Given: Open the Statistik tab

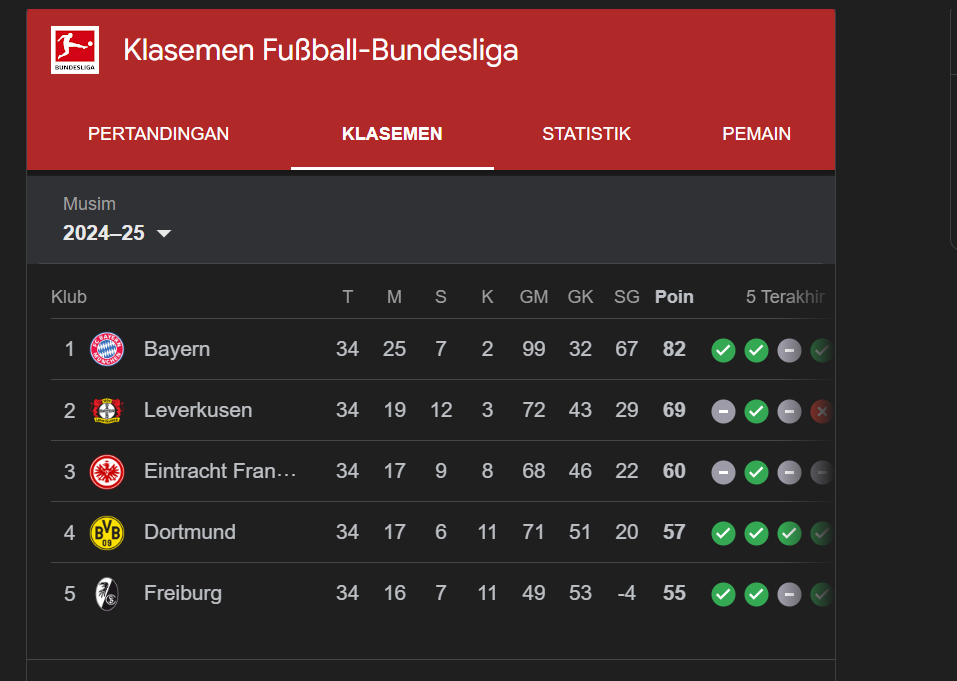Looking at the screenshot, I should [x=586, y=134].
